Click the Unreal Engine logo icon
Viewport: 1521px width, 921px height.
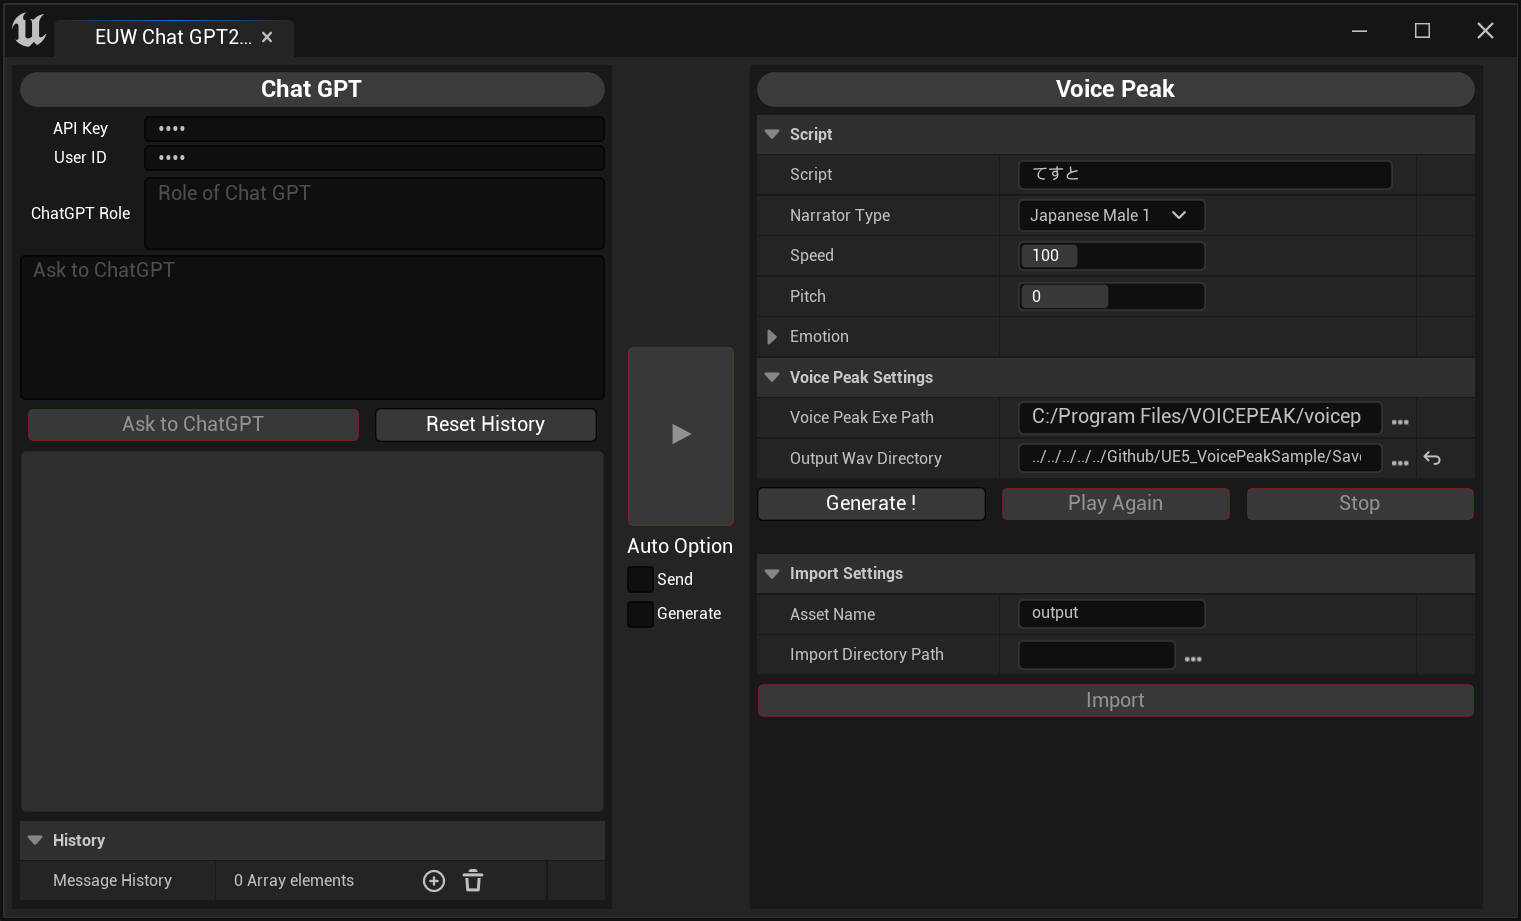(29, 30)
